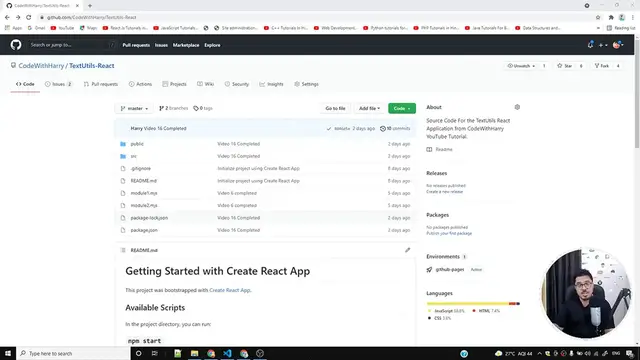Open user avatar menu dropdown

pyautogui.click(x=618, y=45)
